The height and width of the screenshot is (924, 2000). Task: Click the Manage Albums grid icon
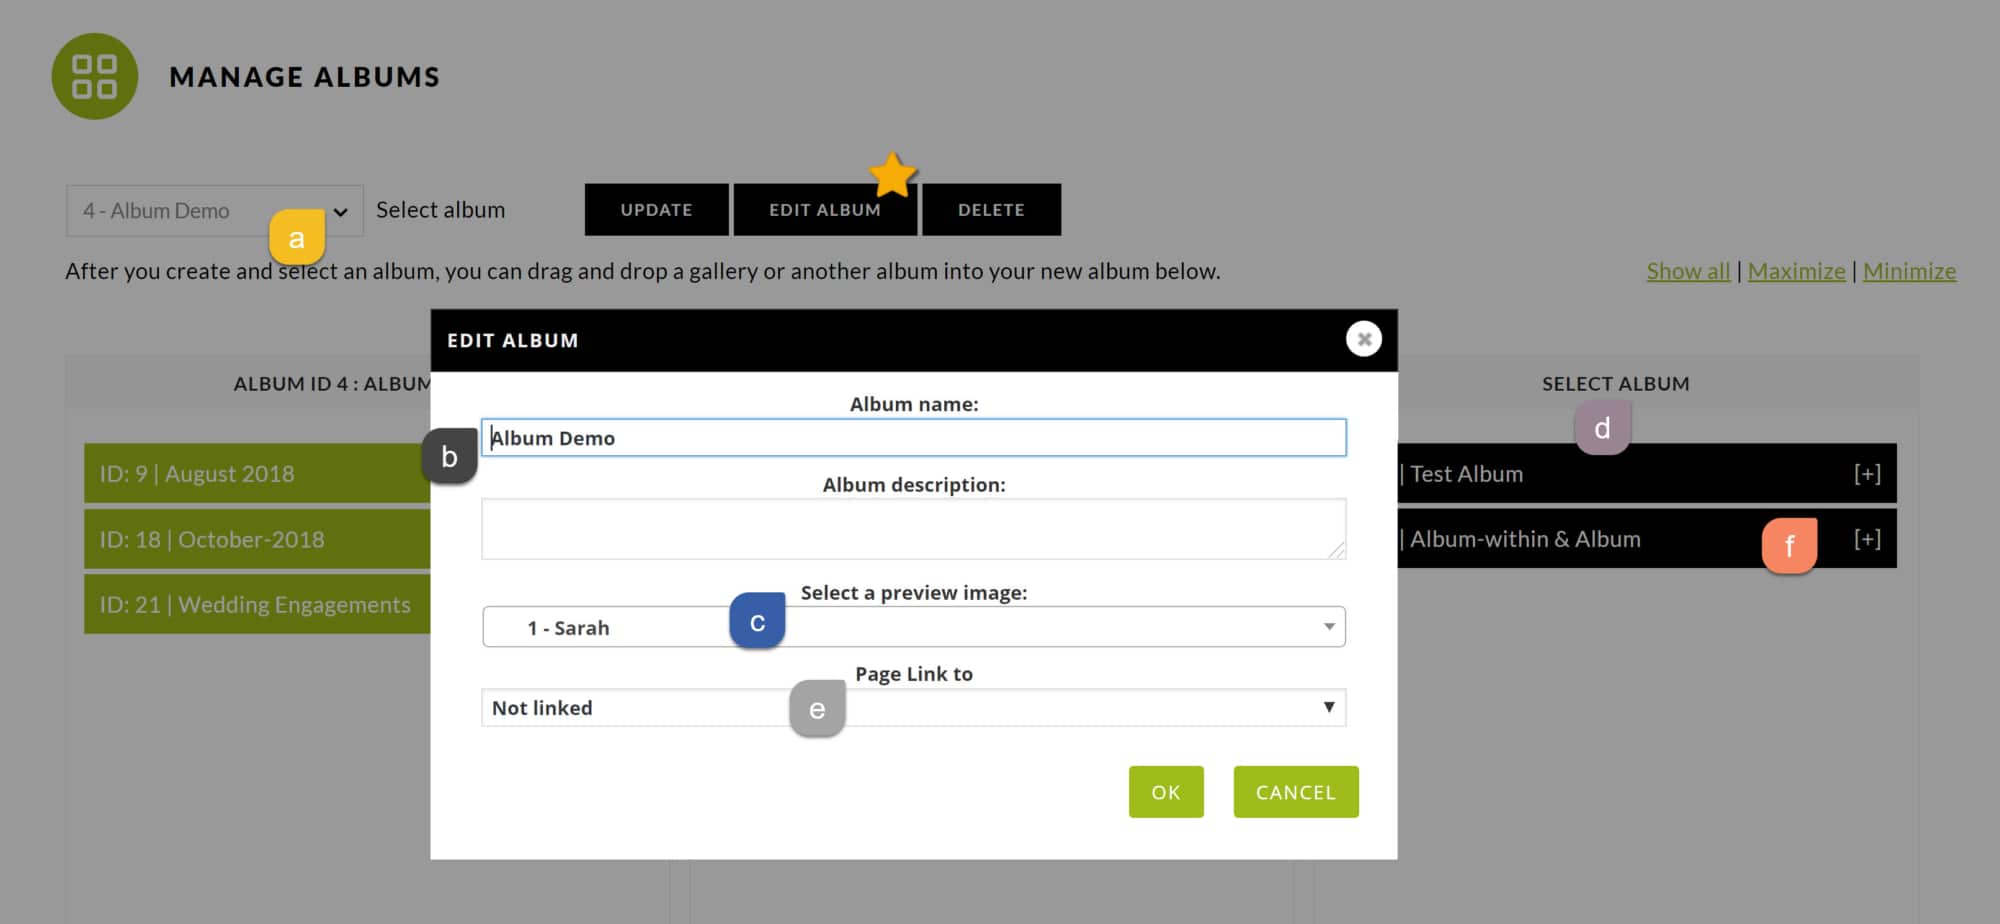click(95, 76)
